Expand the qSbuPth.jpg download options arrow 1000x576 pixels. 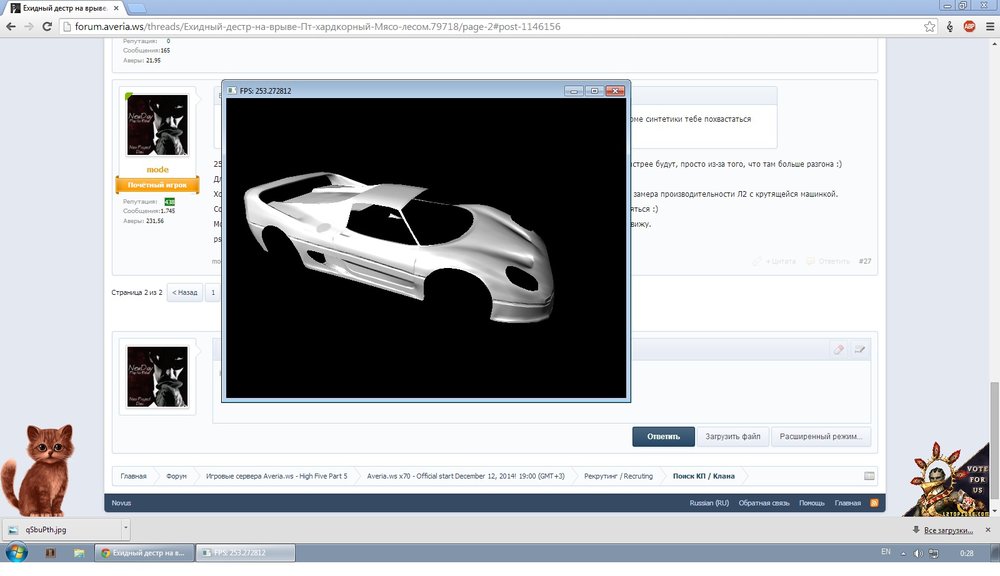click(x=124, y=528)
